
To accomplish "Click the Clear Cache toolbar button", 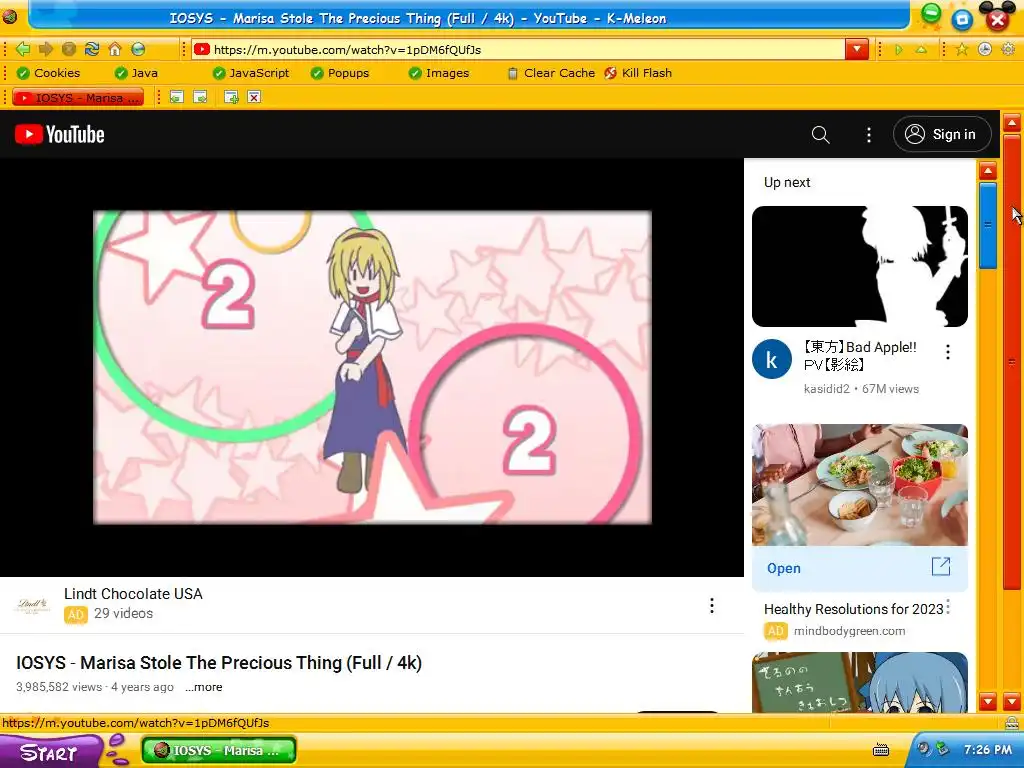I will tap(552, 73).
